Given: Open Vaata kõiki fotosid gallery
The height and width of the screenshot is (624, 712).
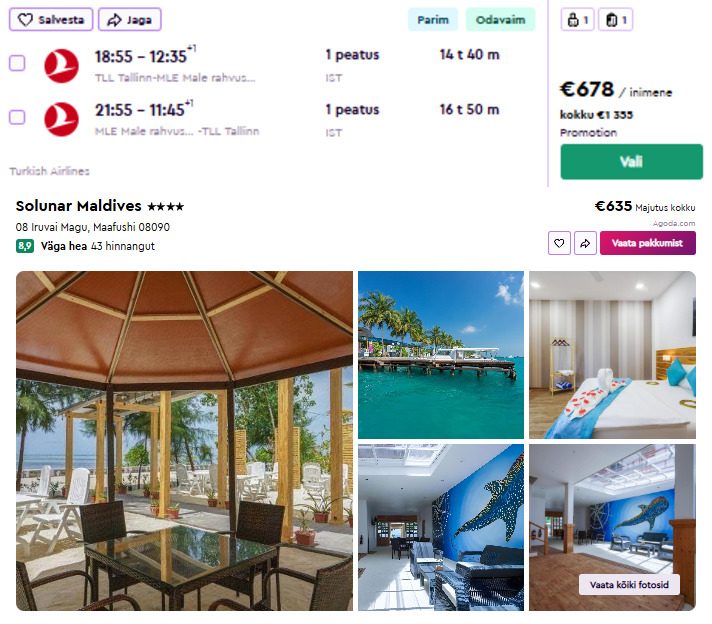Looking at the screenshot, I should [629, 584].
